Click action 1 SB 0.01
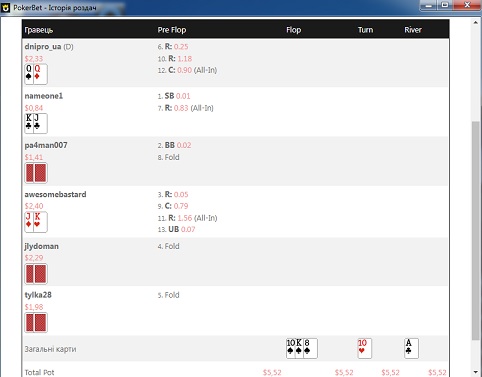Image resolution: width=482 pixels, height=377 pixels. pyautogui.click(x=174, y=96)
